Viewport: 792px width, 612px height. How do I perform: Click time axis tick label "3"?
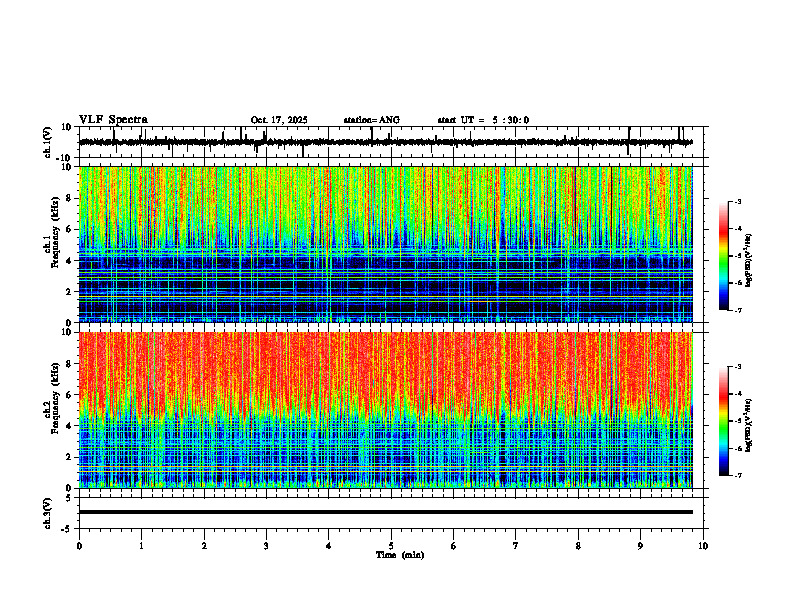[x=266, y=546]
